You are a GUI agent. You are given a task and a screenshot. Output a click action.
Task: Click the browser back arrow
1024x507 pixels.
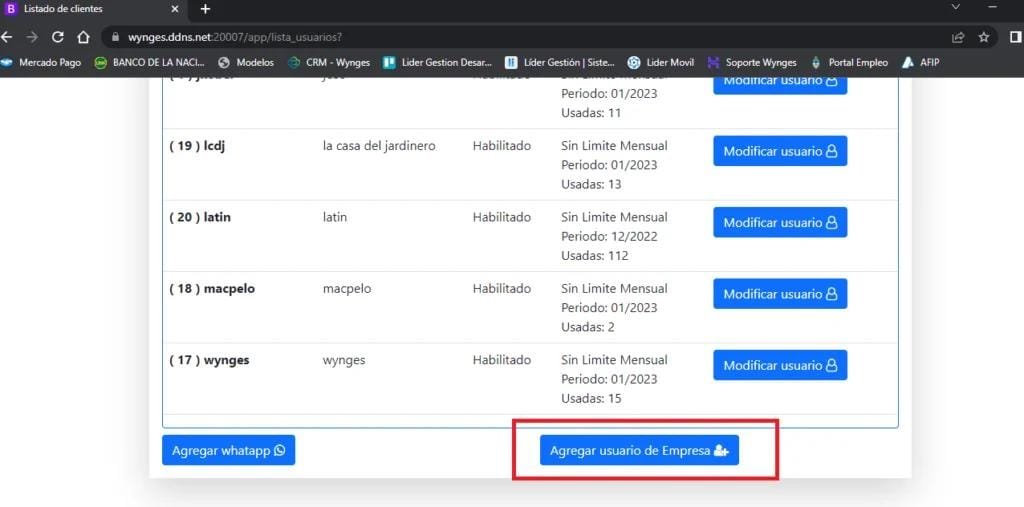click(x=7, y=37)
